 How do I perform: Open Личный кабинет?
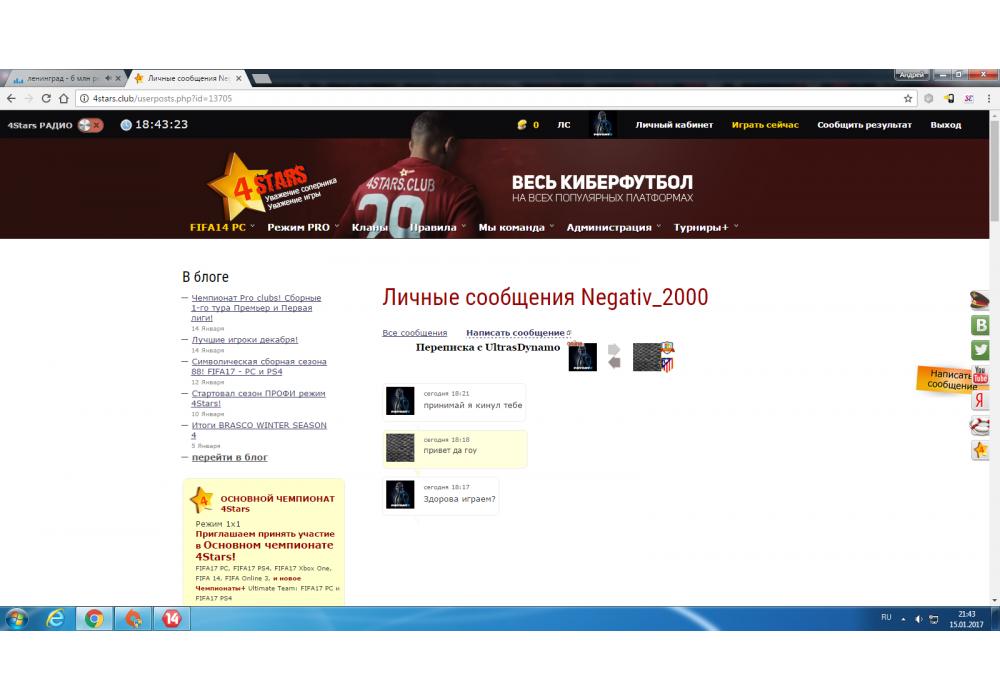(674, 125)
